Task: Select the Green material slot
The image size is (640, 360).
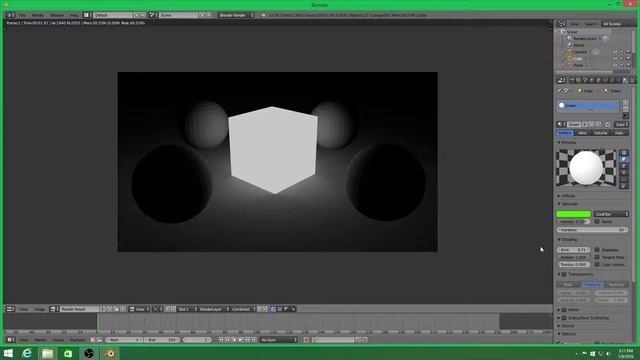Action: pyautogui.click(x=588, y=105)
